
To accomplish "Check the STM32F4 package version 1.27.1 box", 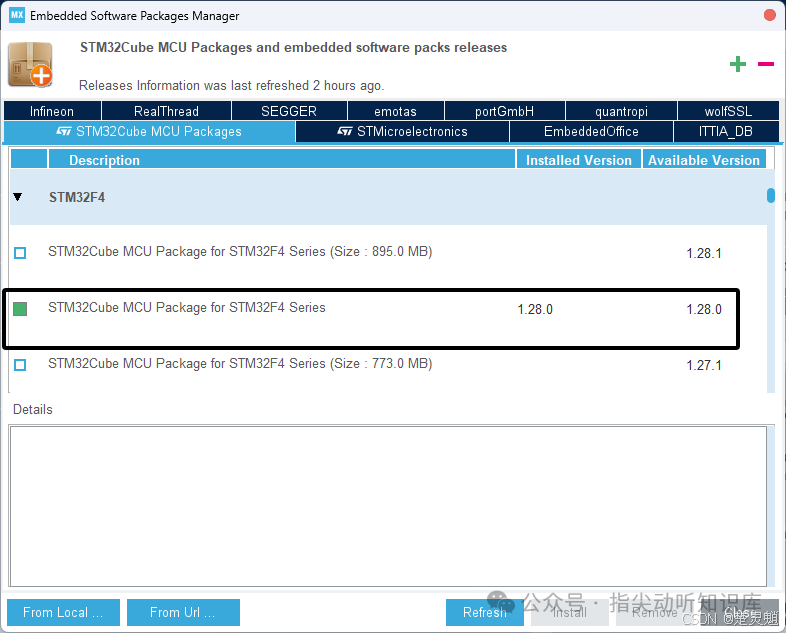I will tap(20, 365).
